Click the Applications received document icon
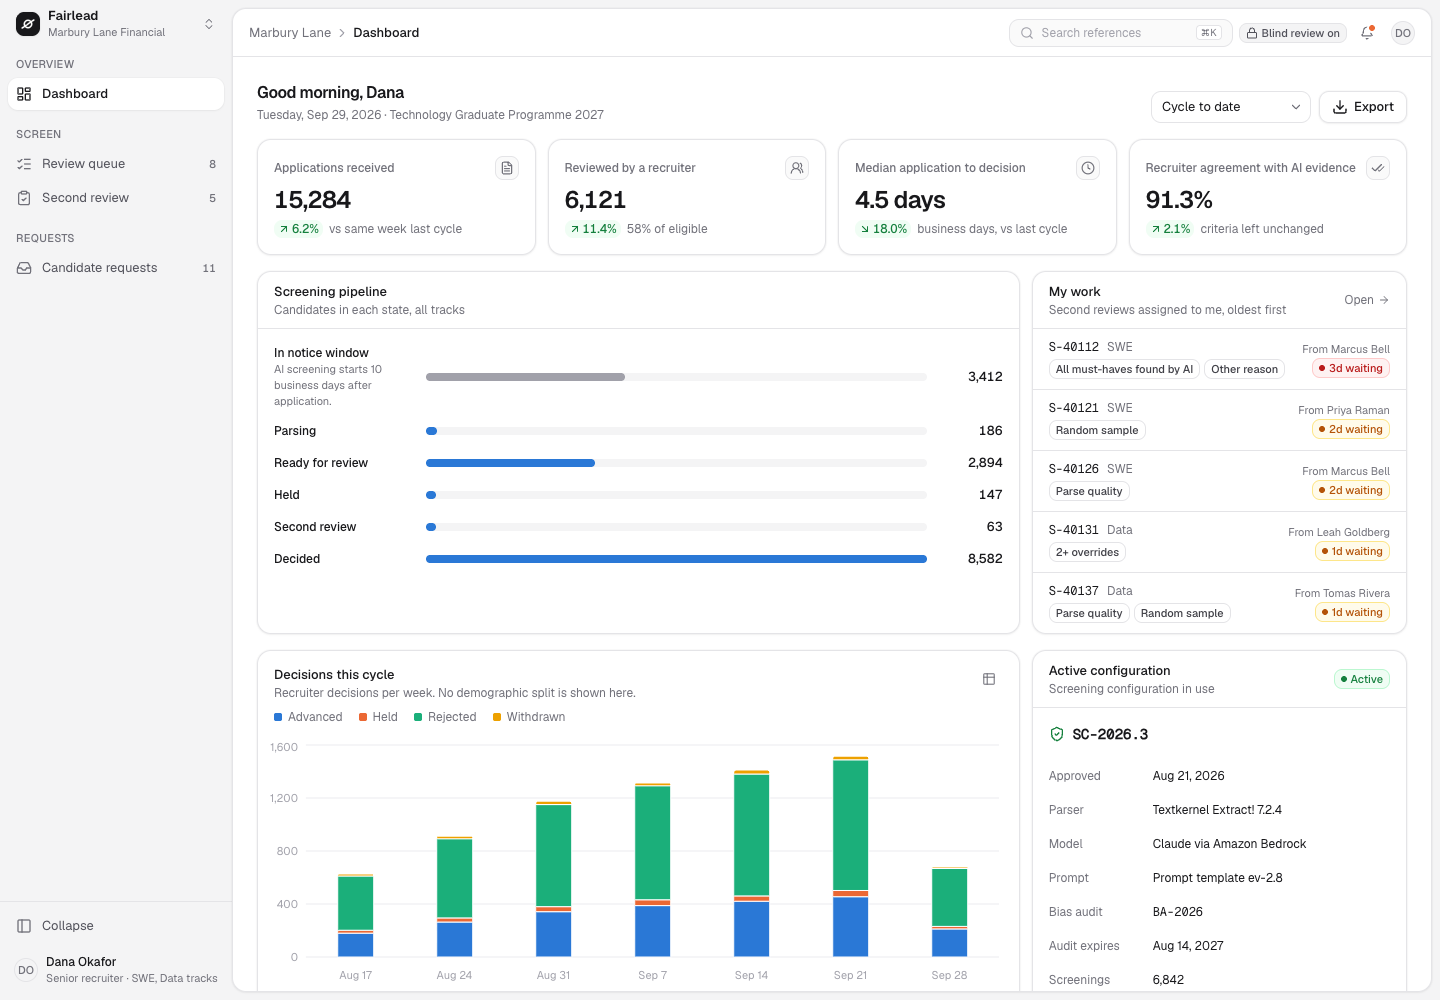Screen dimensions: 1440x1000 pos(507,168)
